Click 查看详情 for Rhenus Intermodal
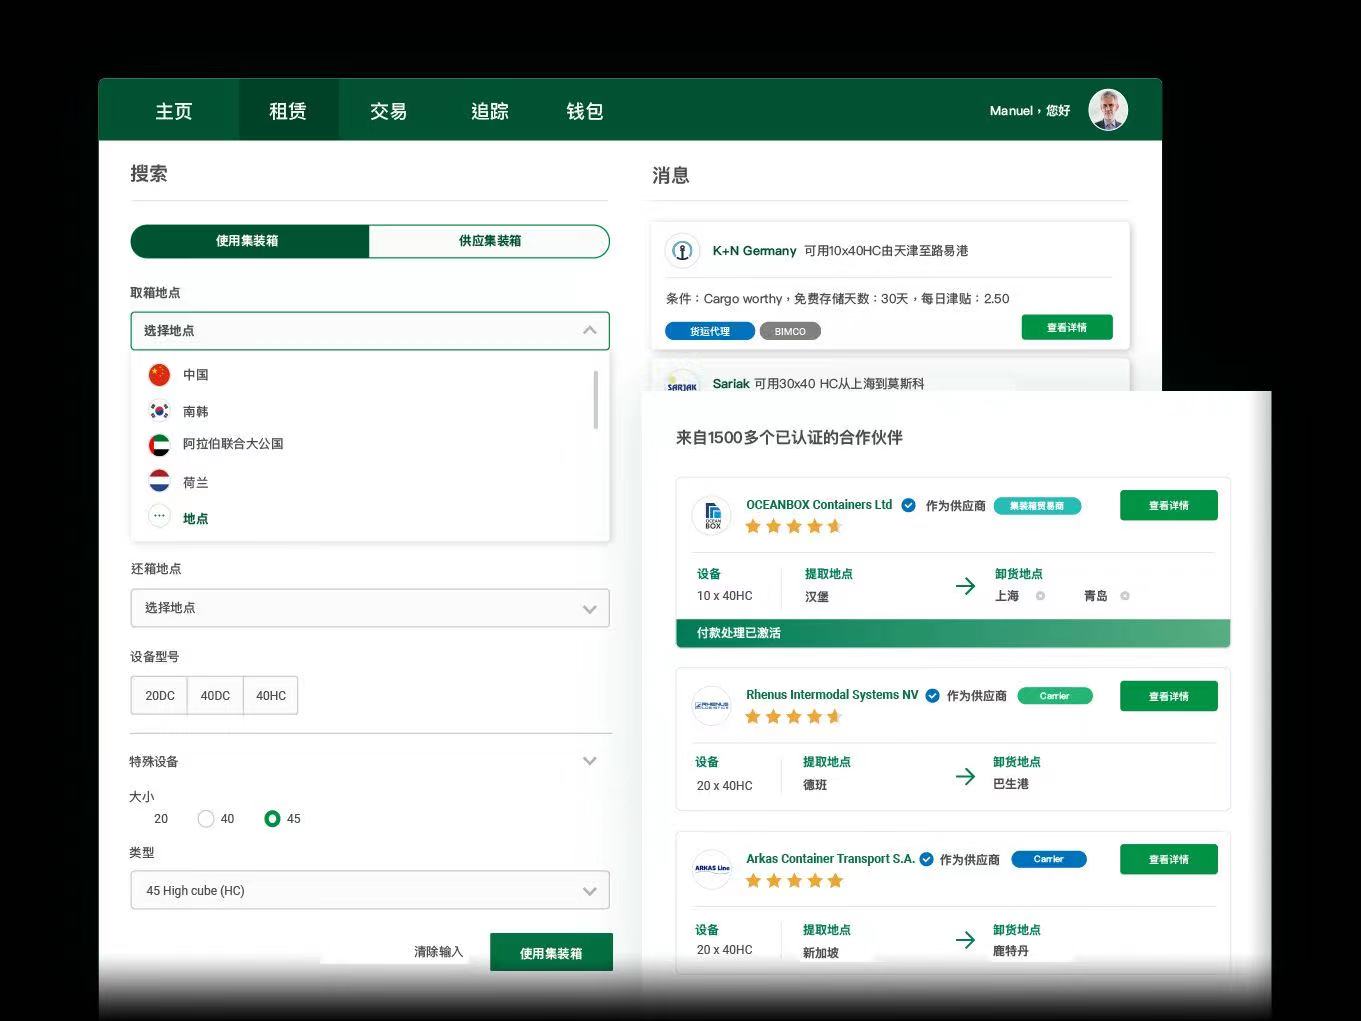 (x=1168, y=696)
